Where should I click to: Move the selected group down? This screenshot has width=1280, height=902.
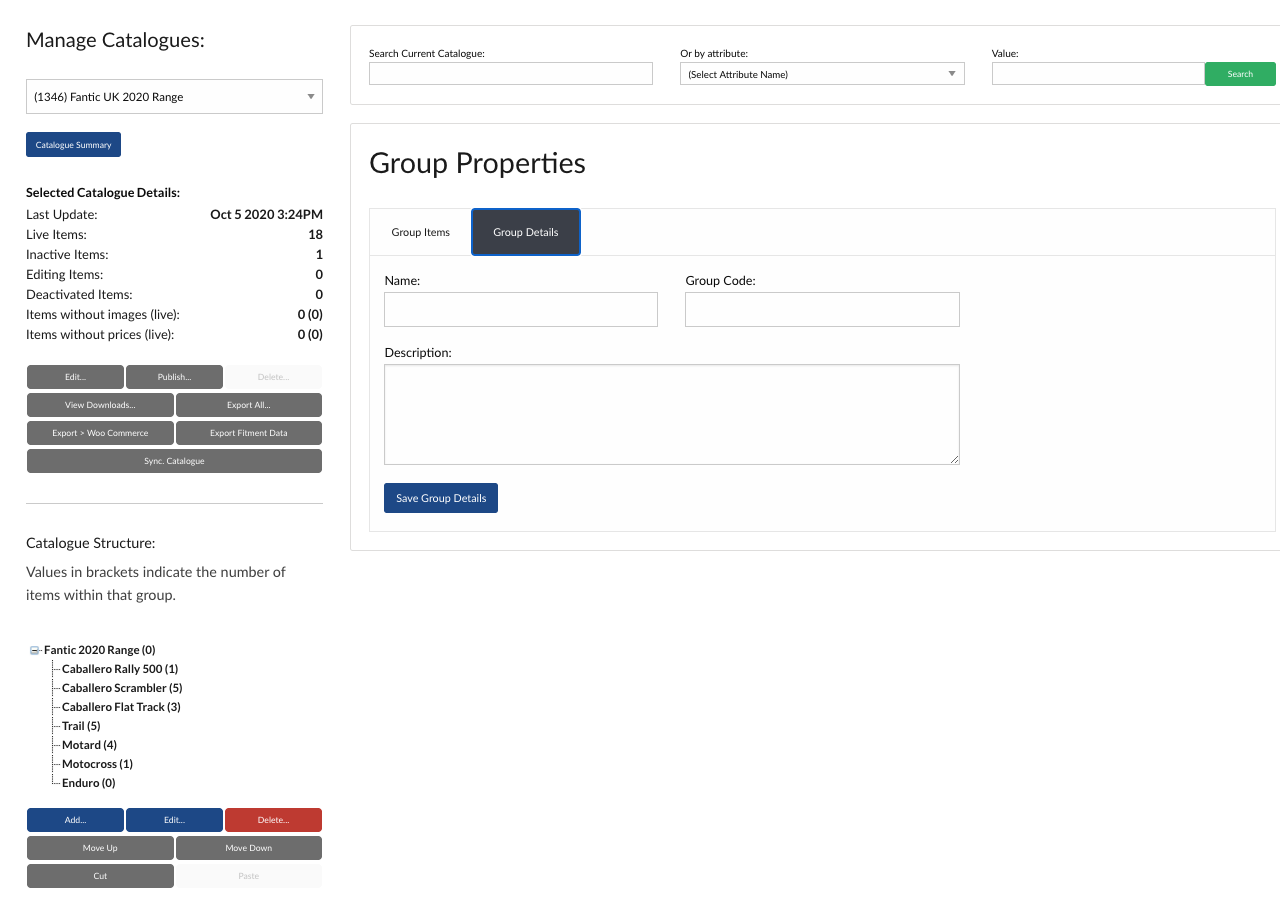[248, 848]
